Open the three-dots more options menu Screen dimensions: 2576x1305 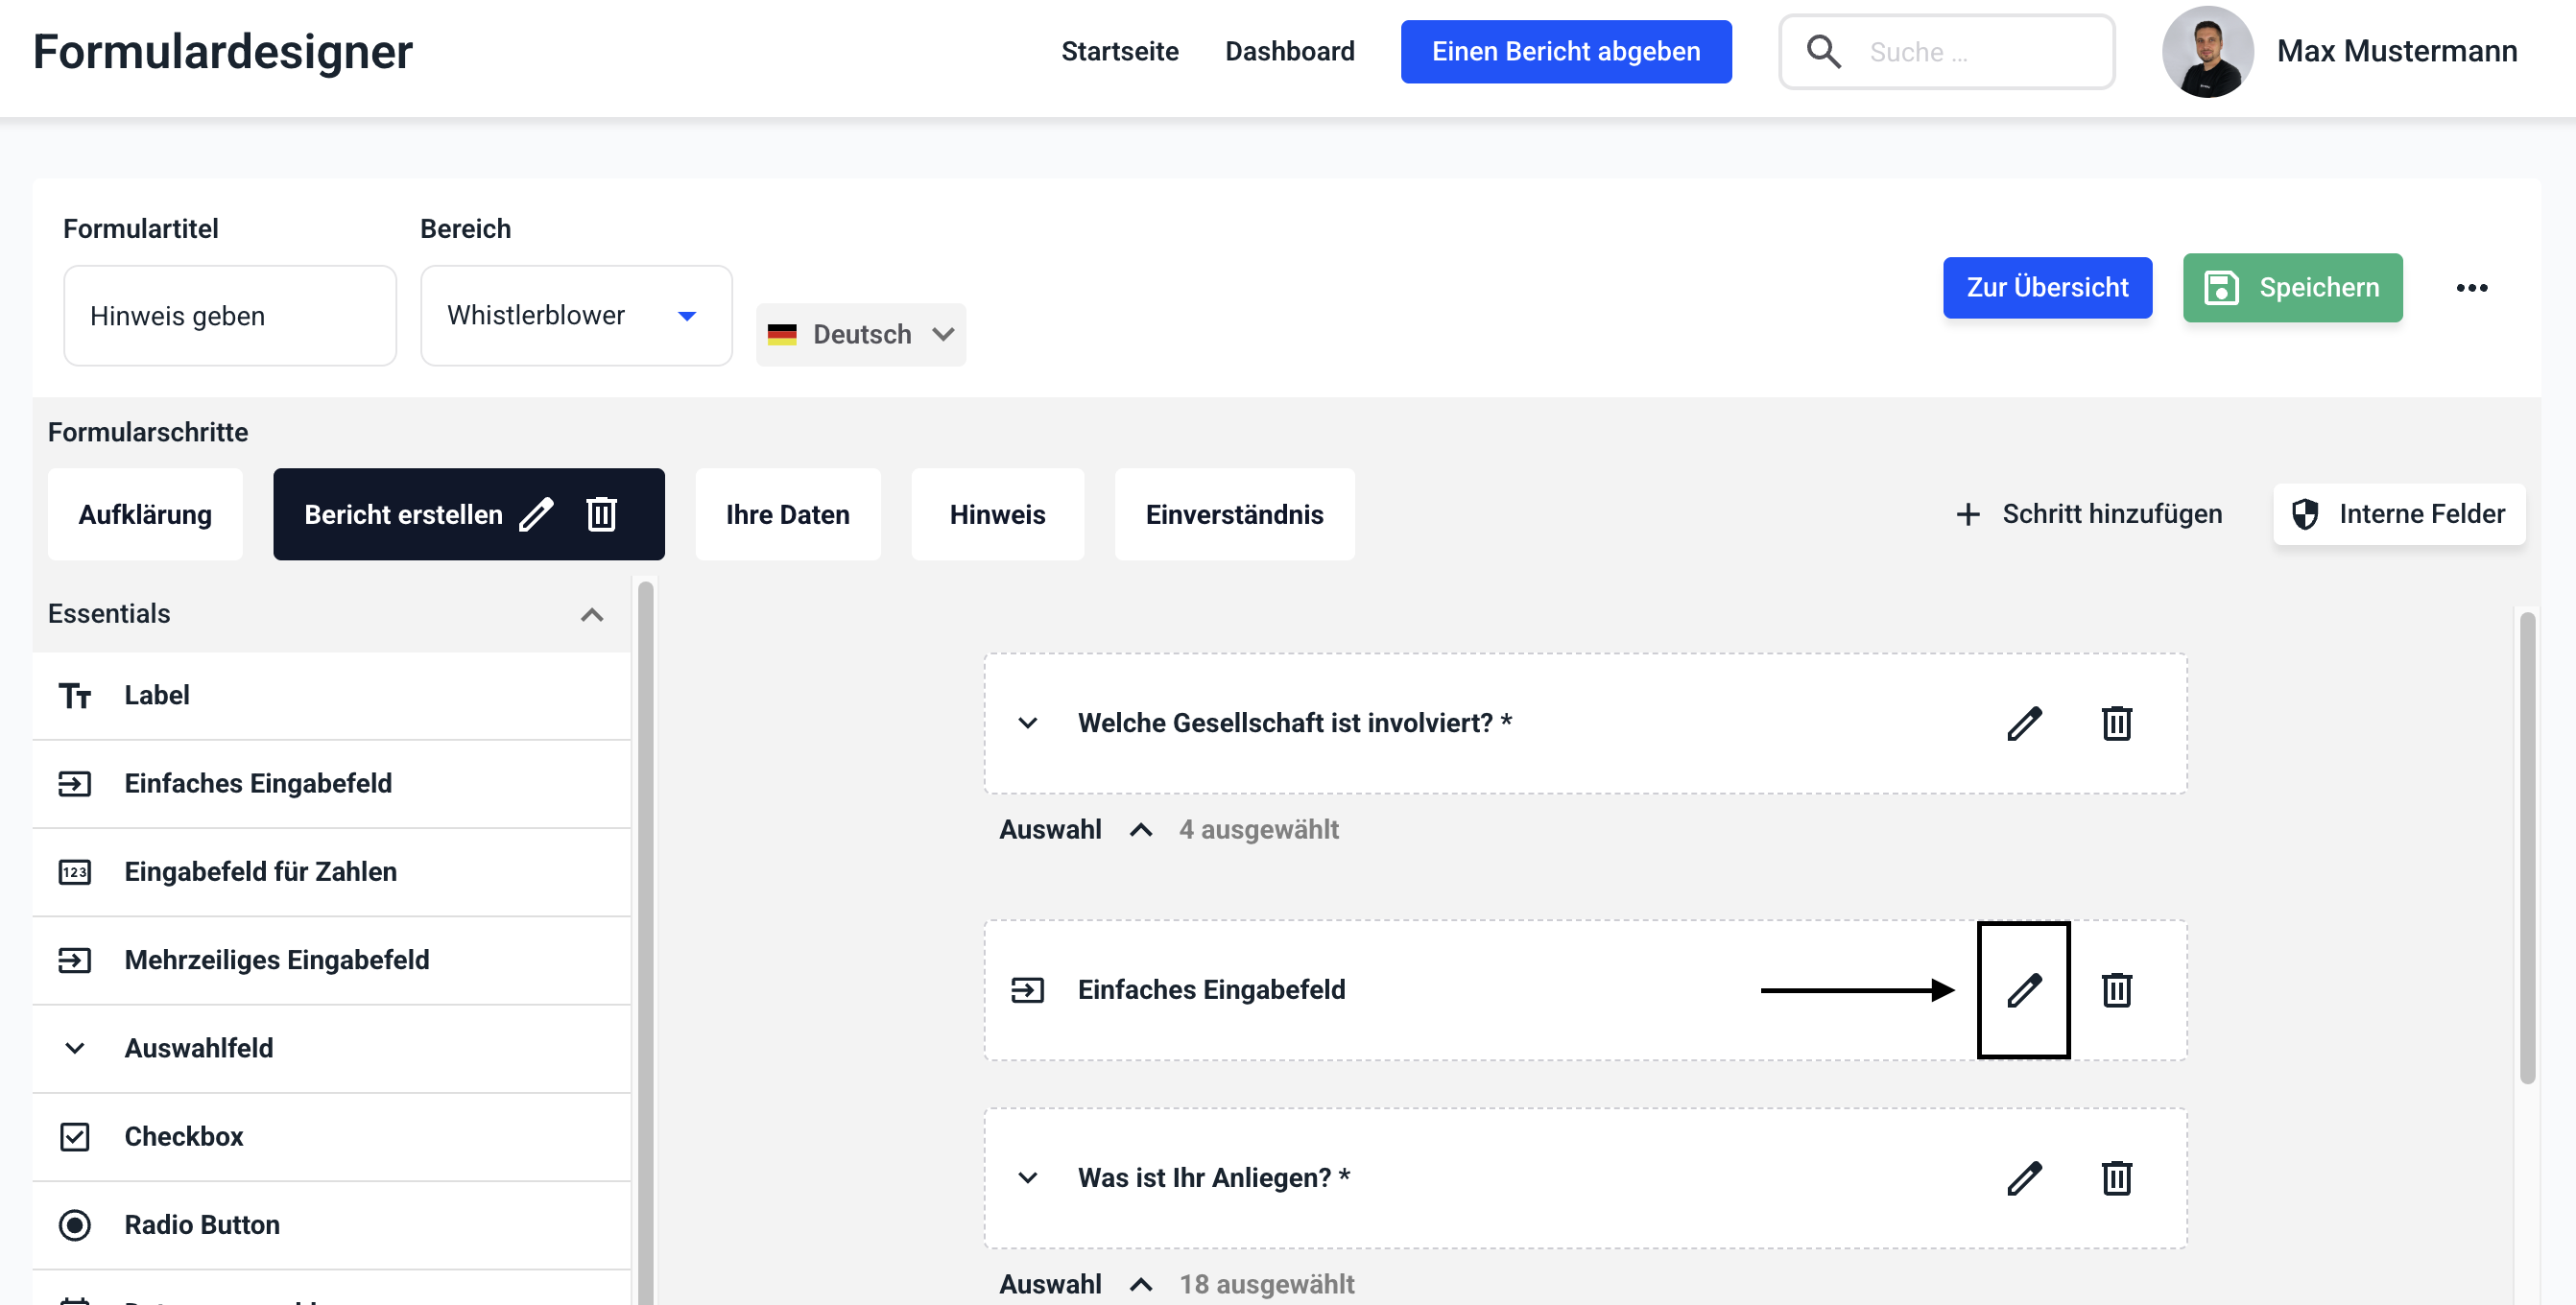pos(2471,288)
